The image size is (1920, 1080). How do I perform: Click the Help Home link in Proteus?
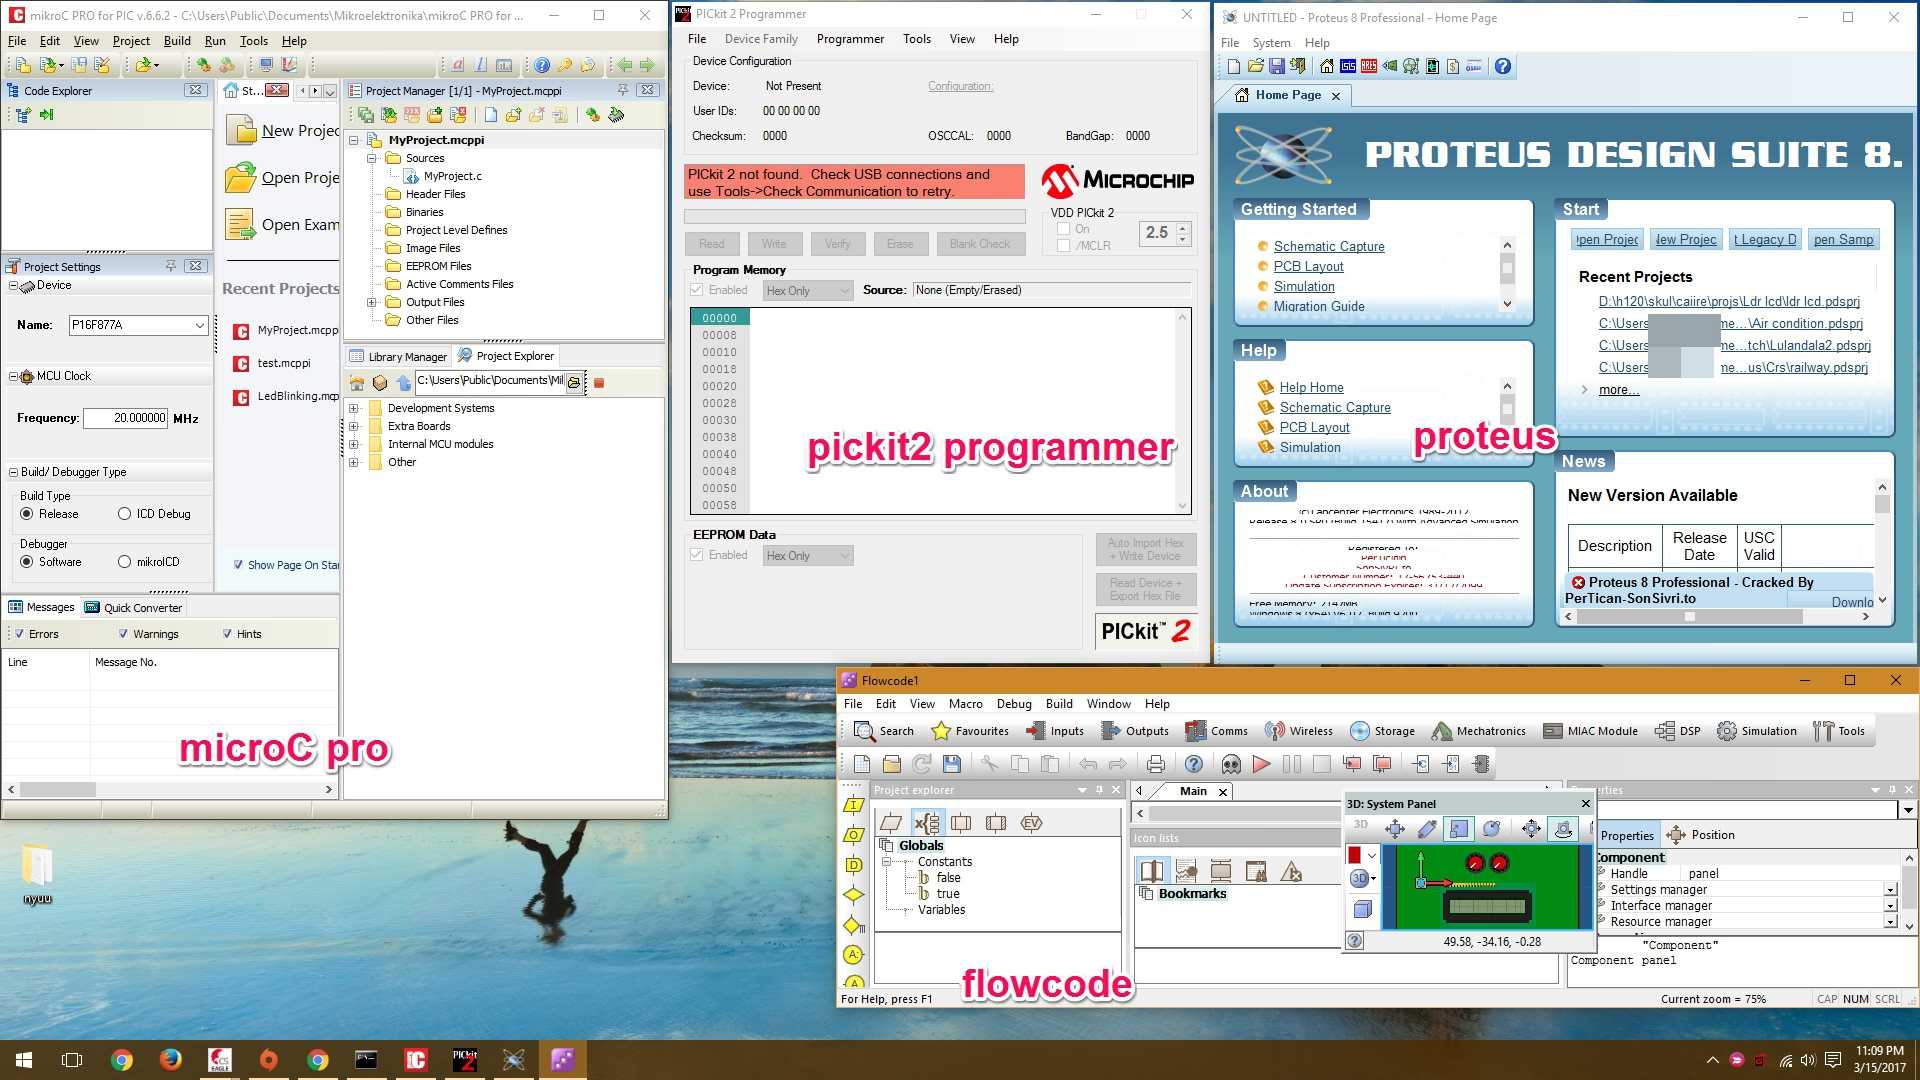click(1311, 387)
